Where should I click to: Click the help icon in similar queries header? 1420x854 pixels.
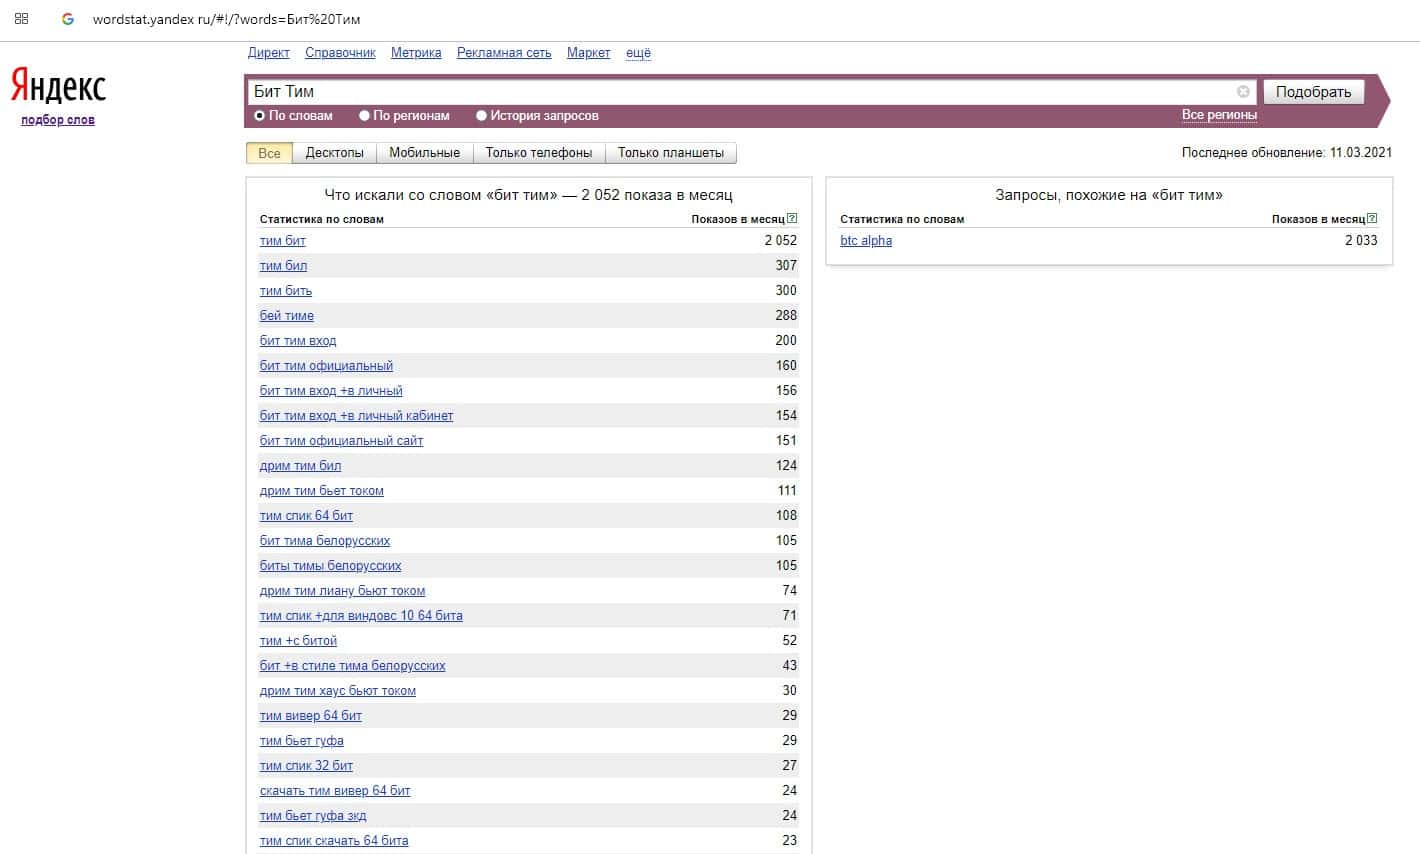point(1372,218)
